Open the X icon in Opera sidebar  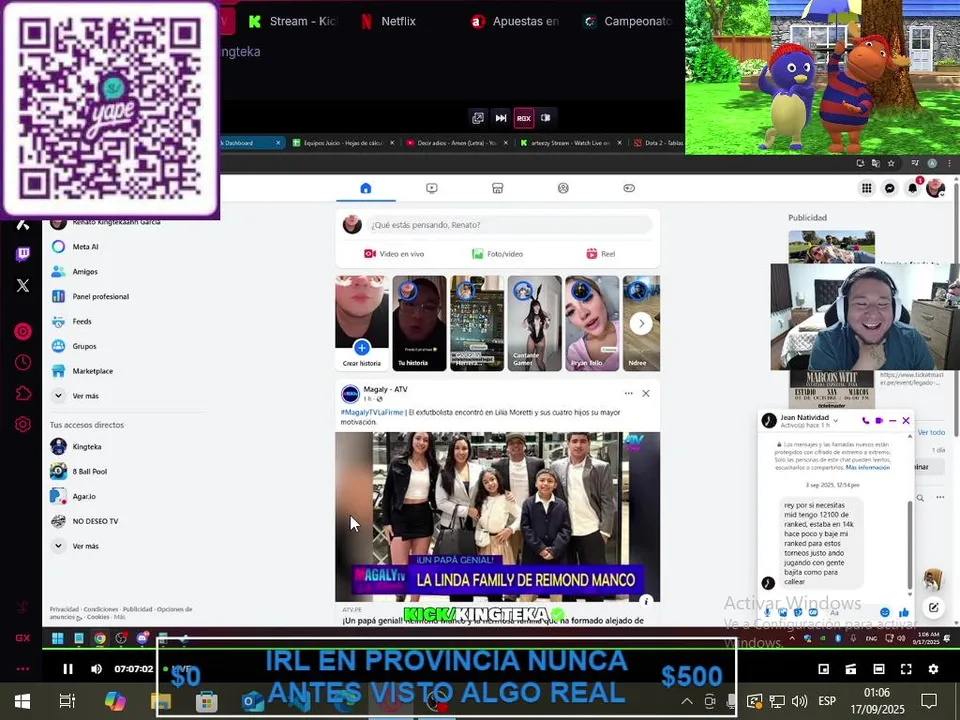coord(23,285)
